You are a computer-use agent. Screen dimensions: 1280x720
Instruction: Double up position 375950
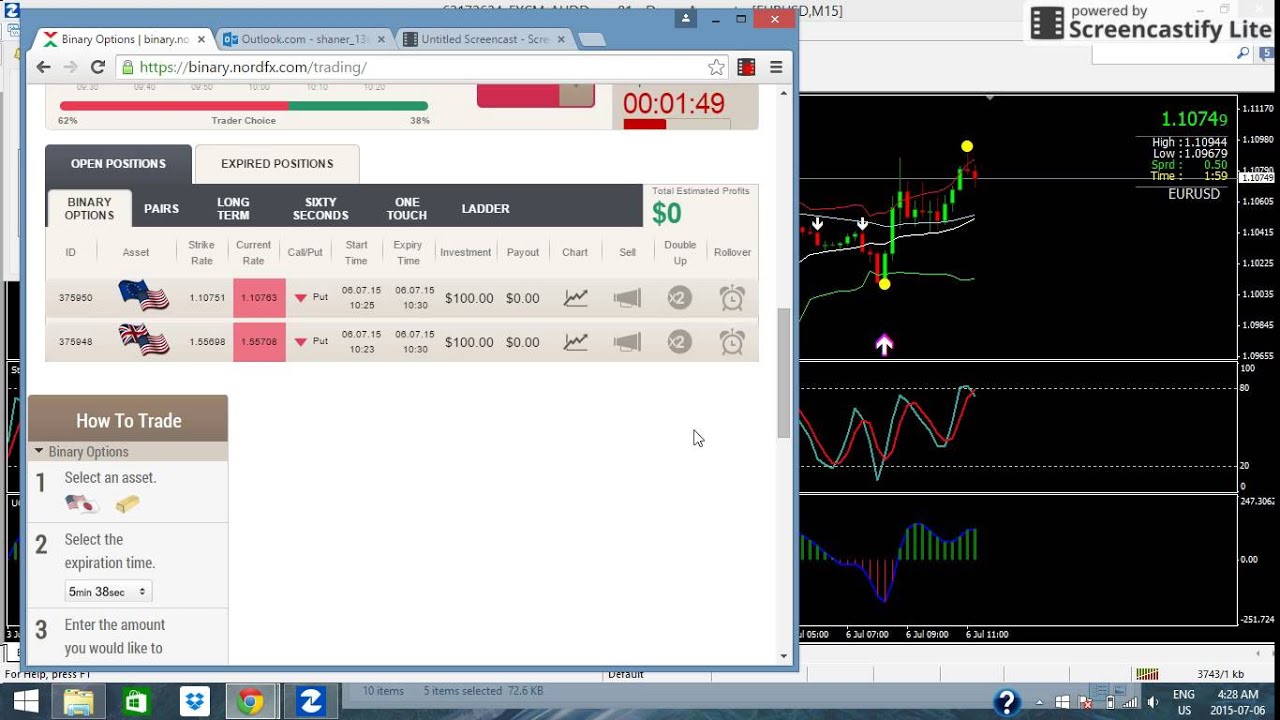click(679, 298)
